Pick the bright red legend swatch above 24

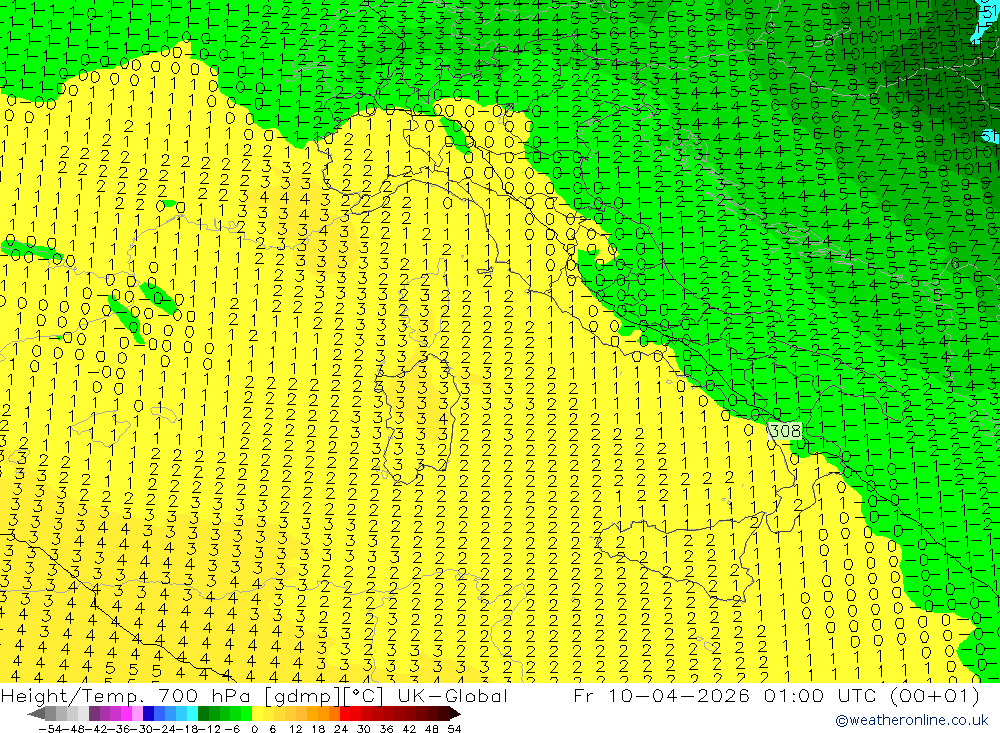(345, 714)
